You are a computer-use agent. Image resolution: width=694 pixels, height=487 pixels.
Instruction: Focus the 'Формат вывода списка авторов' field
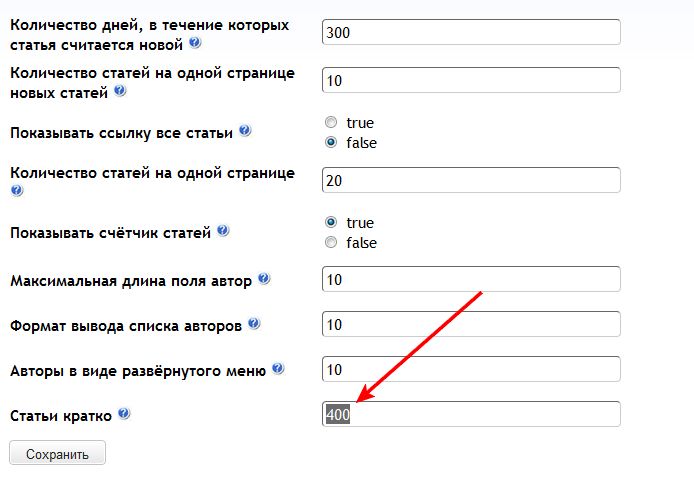coord(471,324)
